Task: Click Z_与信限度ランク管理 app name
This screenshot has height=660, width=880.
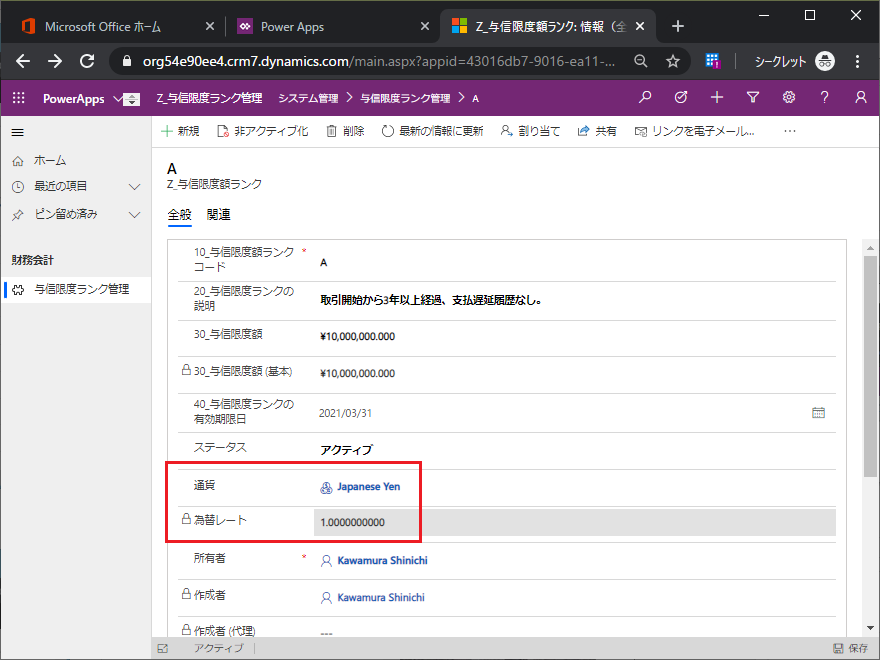Action: pyautogui.click(x=209, y=98)
